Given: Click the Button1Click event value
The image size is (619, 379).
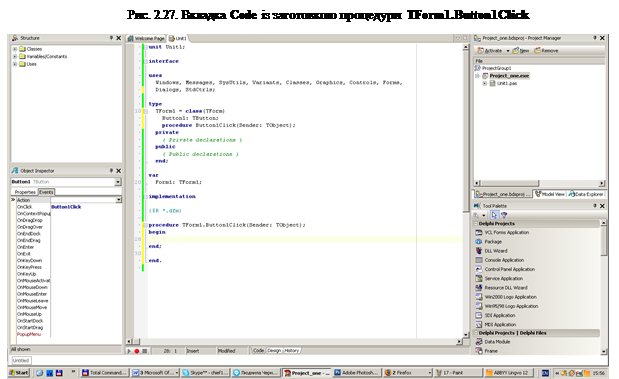Looking at the screenshot, I should coord(66,207).
